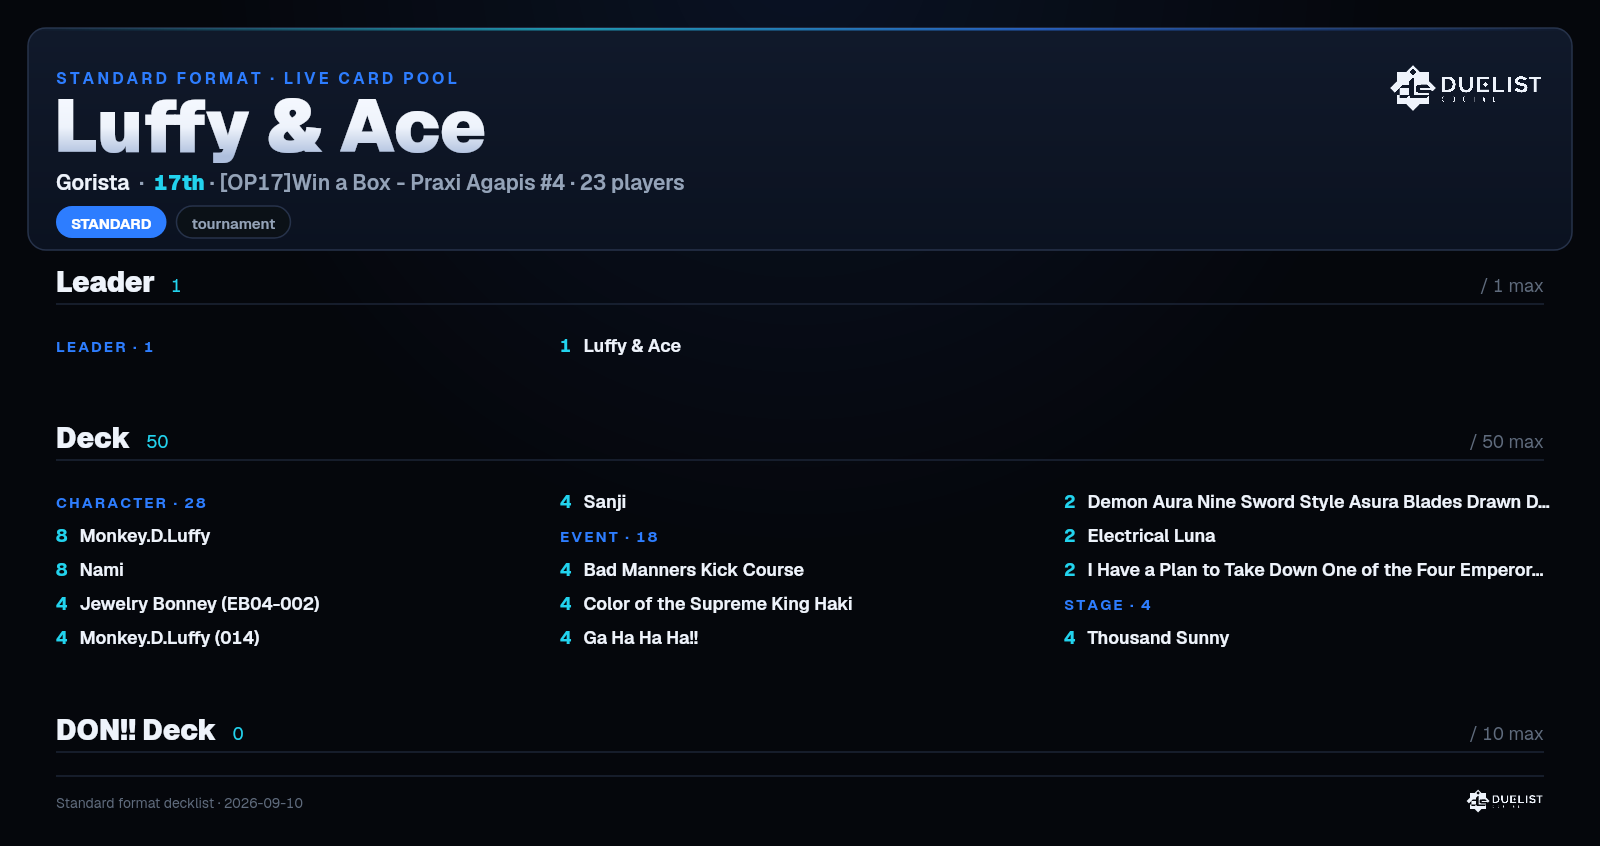Open the Luffy & Ace leader card

click(620, 346)
